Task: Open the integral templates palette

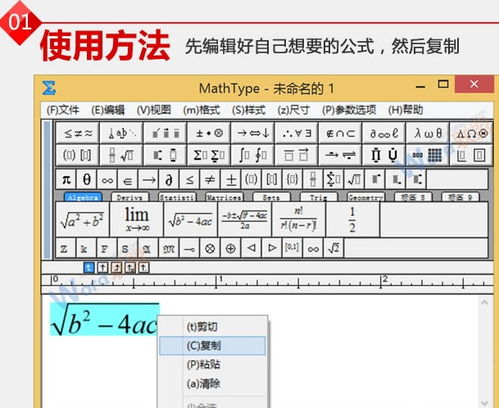Action: (x=253, y=155)
